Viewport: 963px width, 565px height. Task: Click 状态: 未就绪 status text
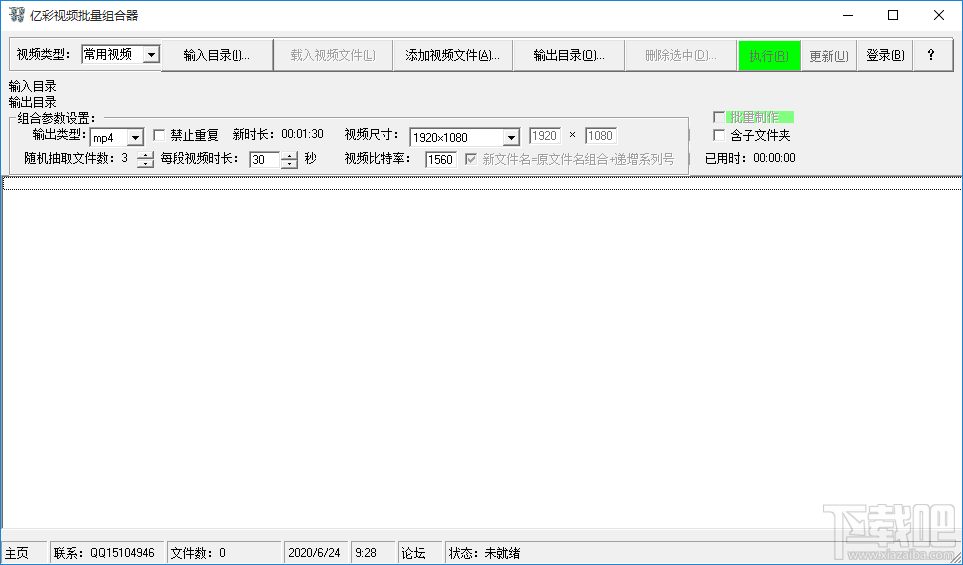(x=485, y=553)
